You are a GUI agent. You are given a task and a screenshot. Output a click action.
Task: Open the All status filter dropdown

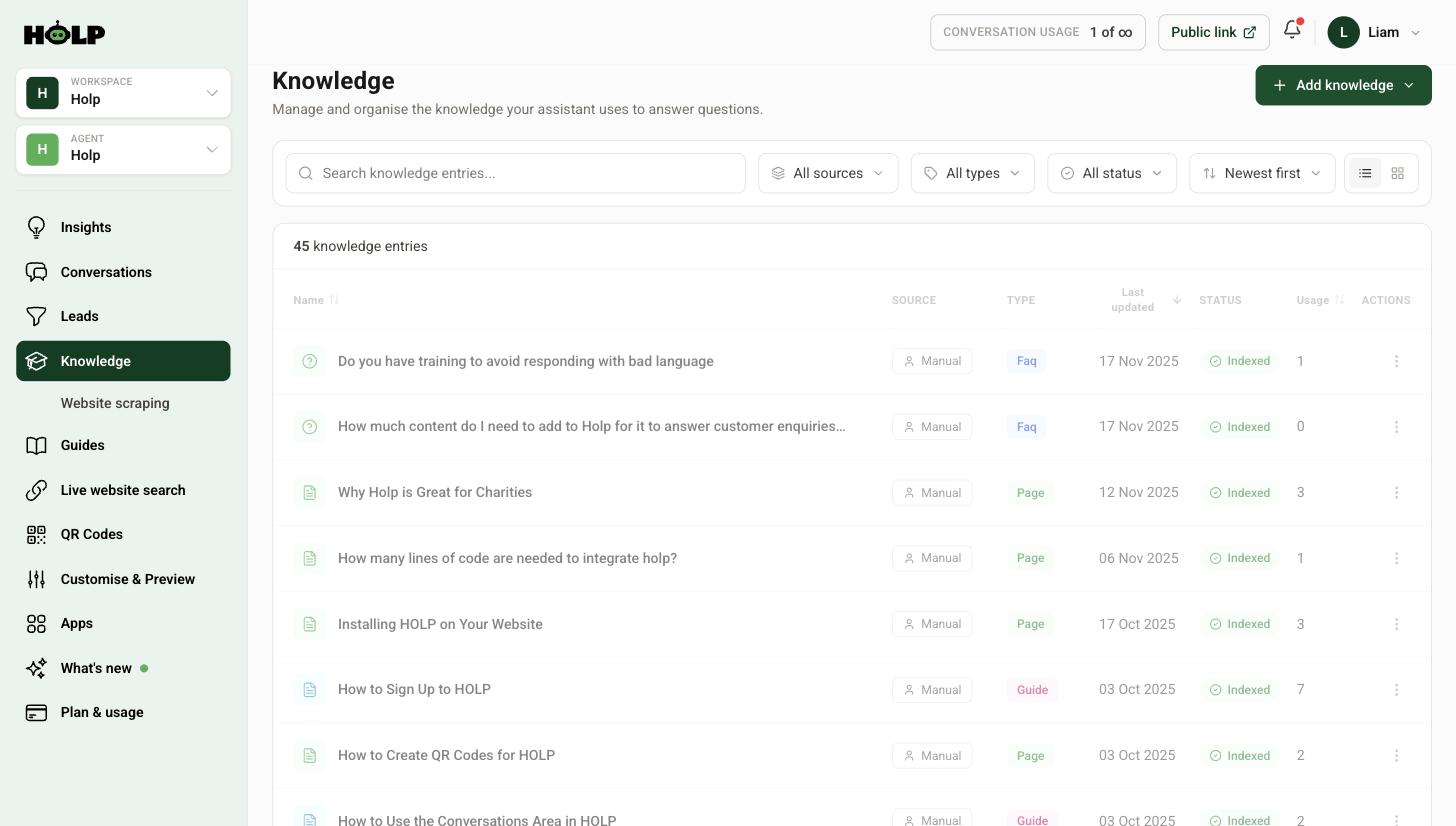[1112, 173]
